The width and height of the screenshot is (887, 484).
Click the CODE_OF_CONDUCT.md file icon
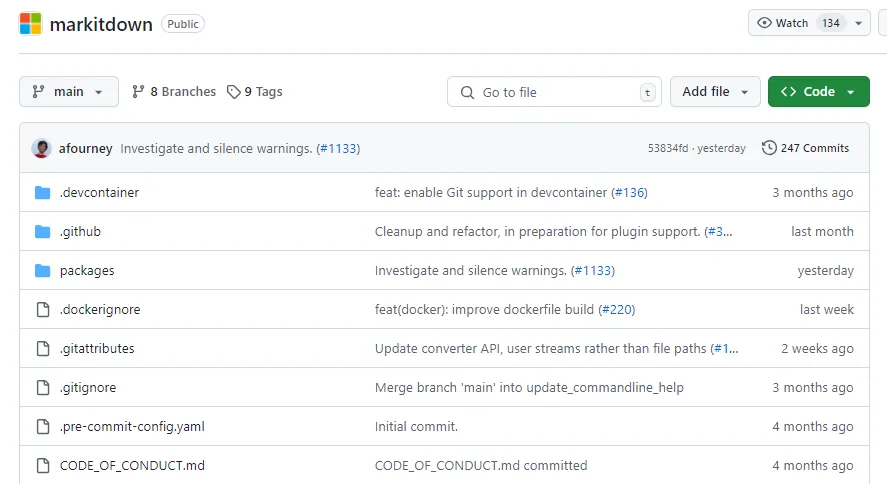tap(42, 466)
